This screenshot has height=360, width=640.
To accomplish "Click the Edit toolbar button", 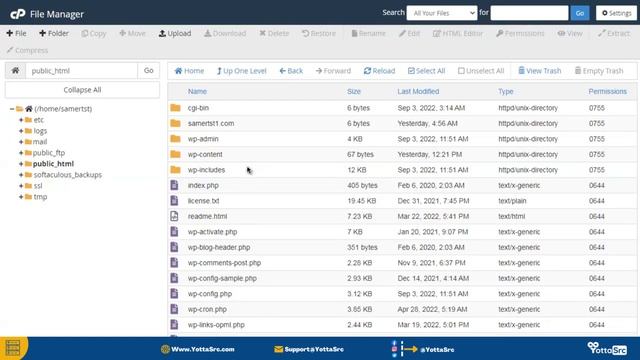I will click(x=409, y=33).
